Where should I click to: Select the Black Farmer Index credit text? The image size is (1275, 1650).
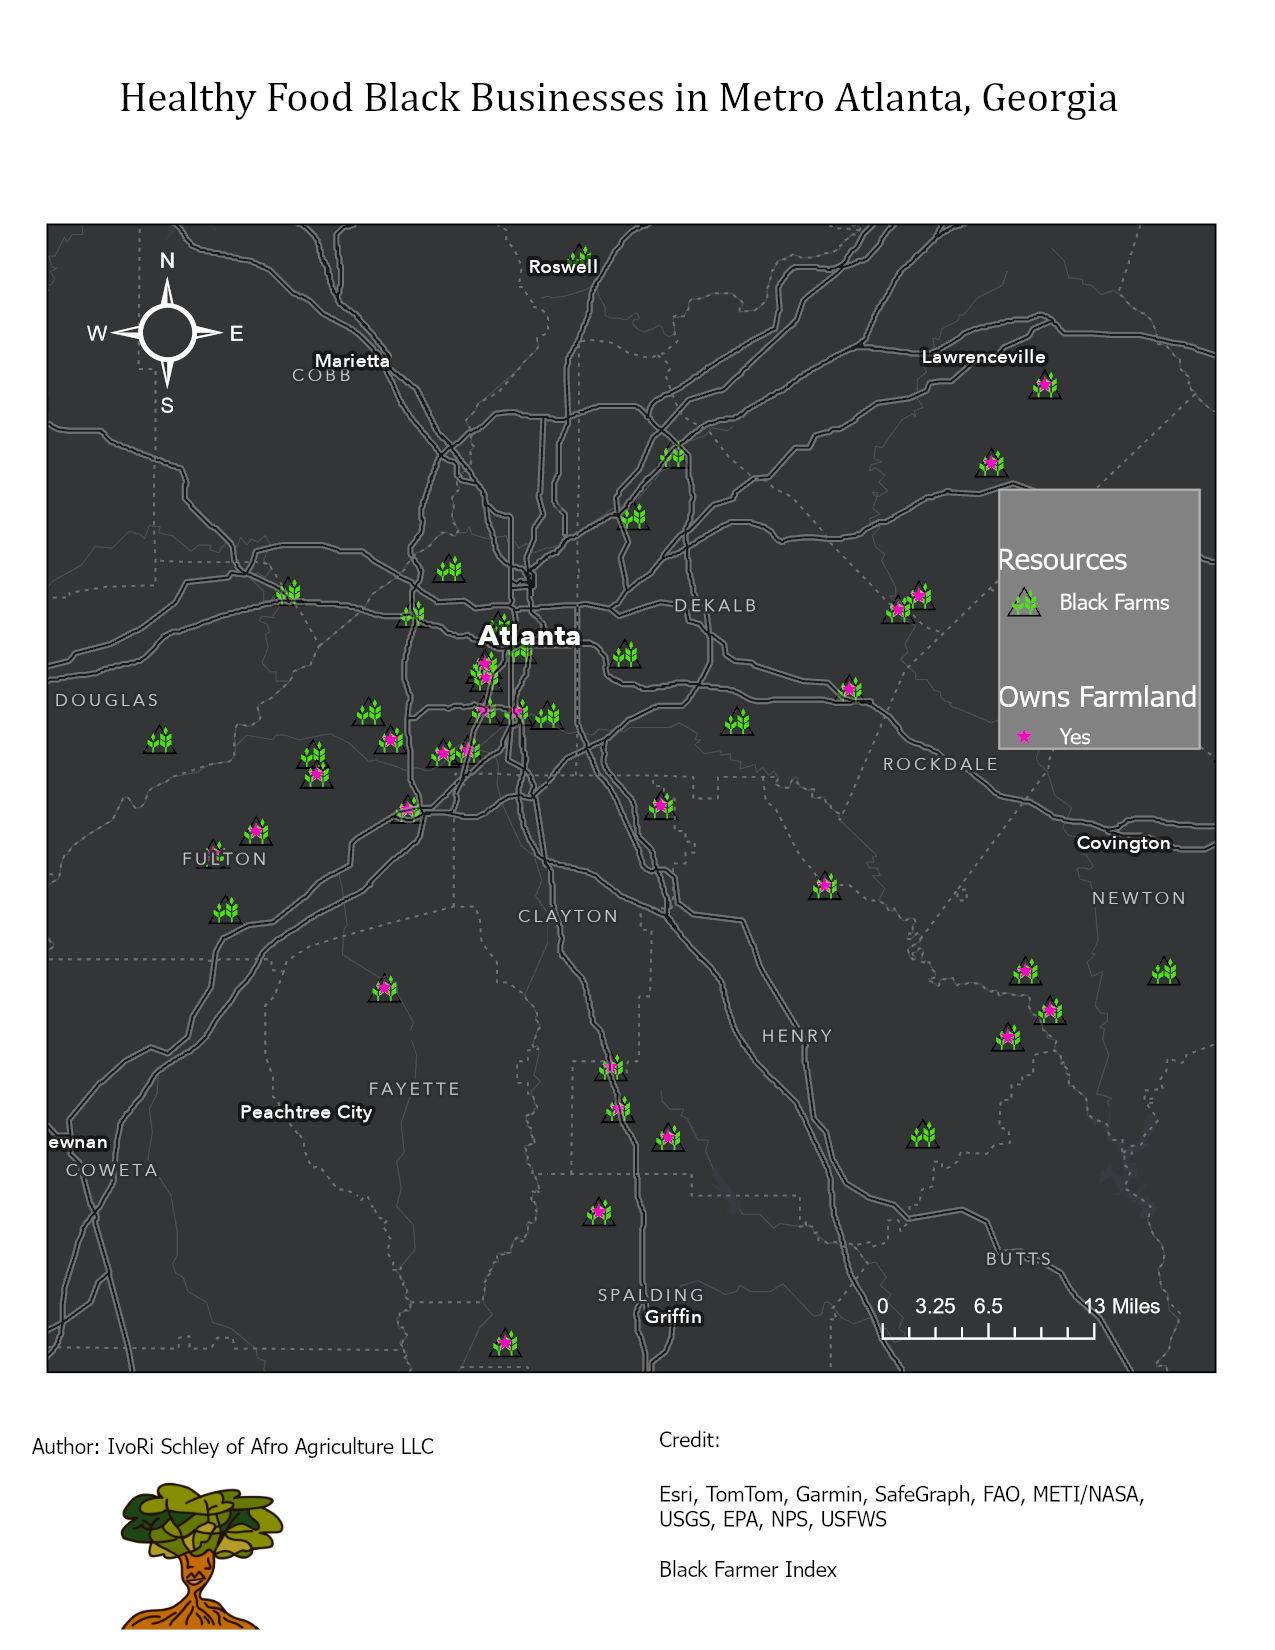tap(748, 1570)
